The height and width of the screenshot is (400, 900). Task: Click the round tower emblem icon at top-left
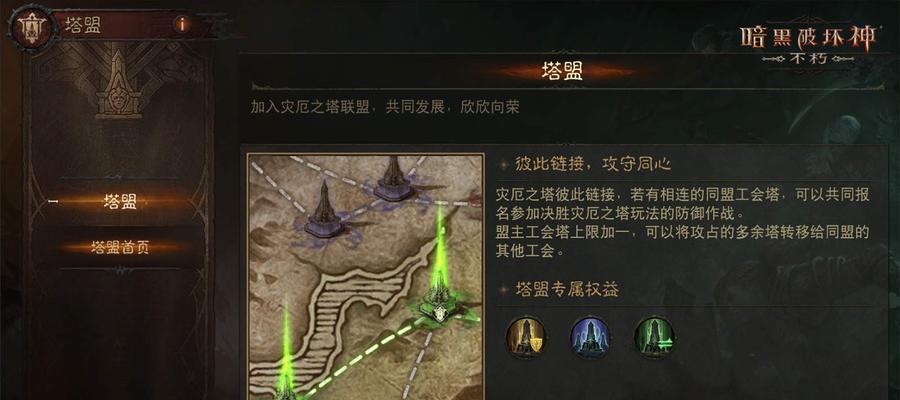(31, 27)
